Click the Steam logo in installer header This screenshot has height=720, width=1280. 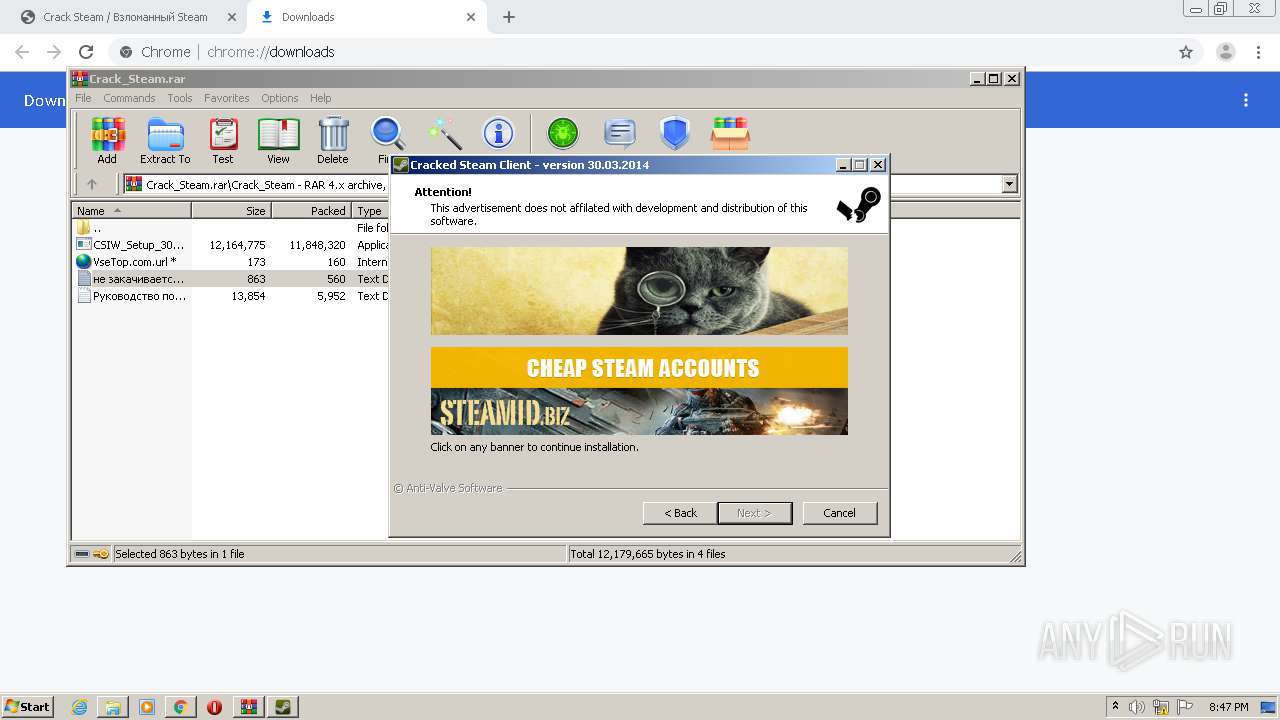tap(859, 205)
